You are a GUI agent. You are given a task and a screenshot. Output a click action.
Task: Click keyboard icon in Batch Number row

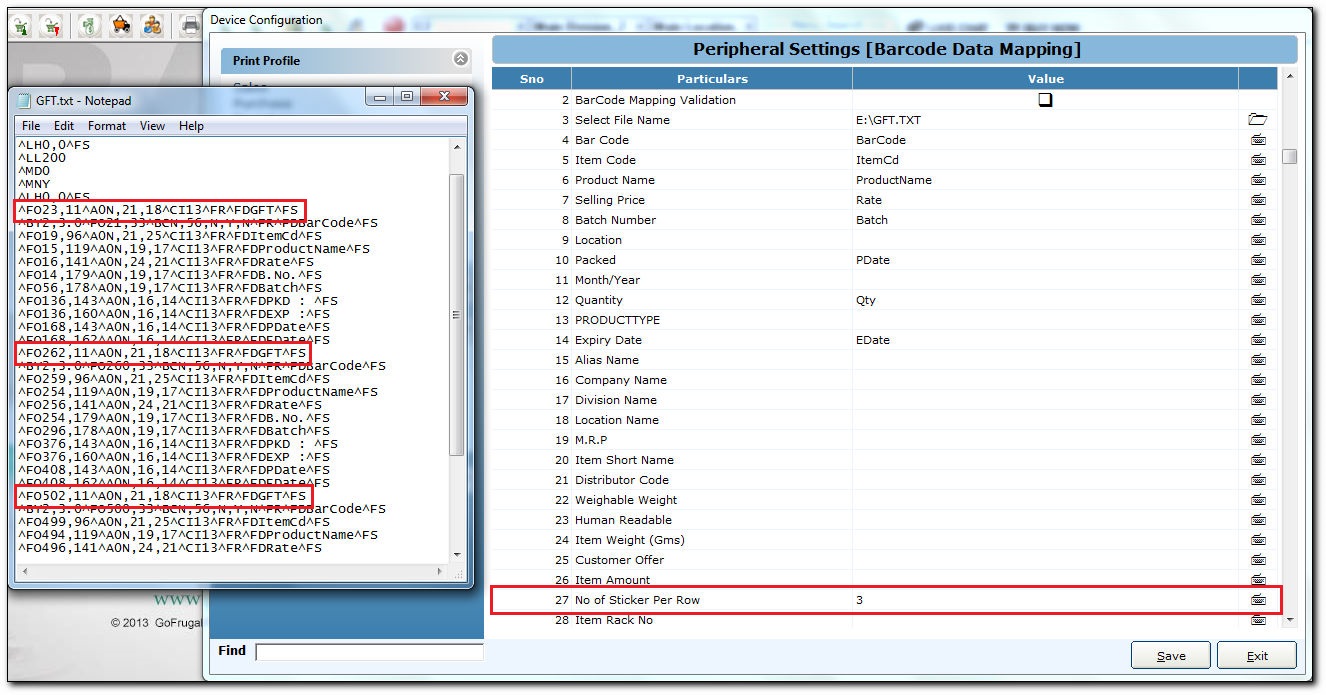point(1258,220)
